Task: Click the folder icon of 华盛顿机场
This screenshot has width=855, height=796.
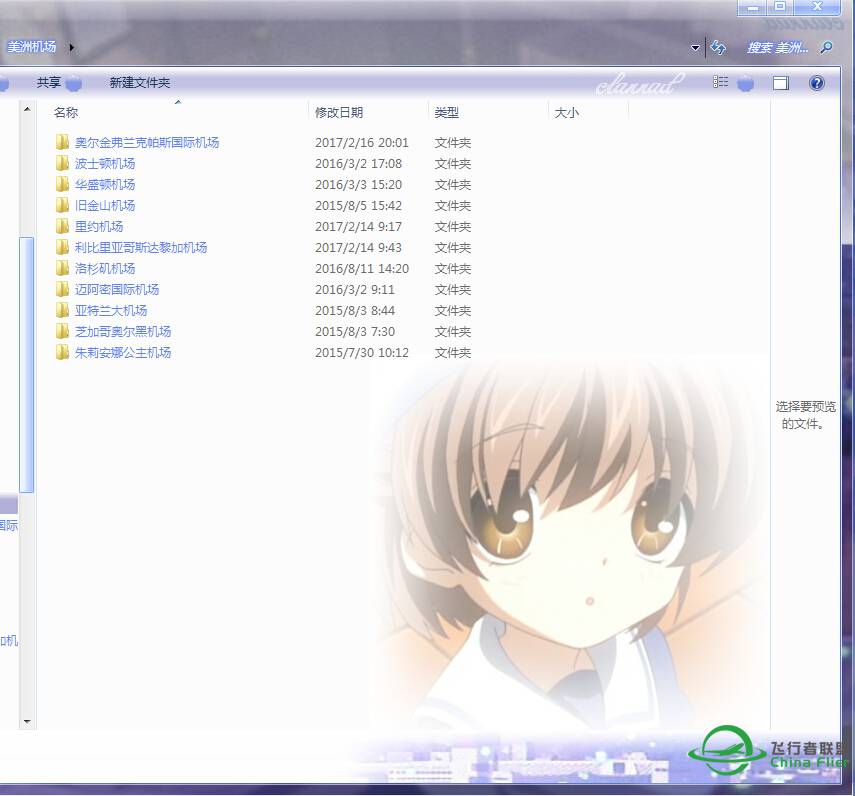Action: (62, 185)
